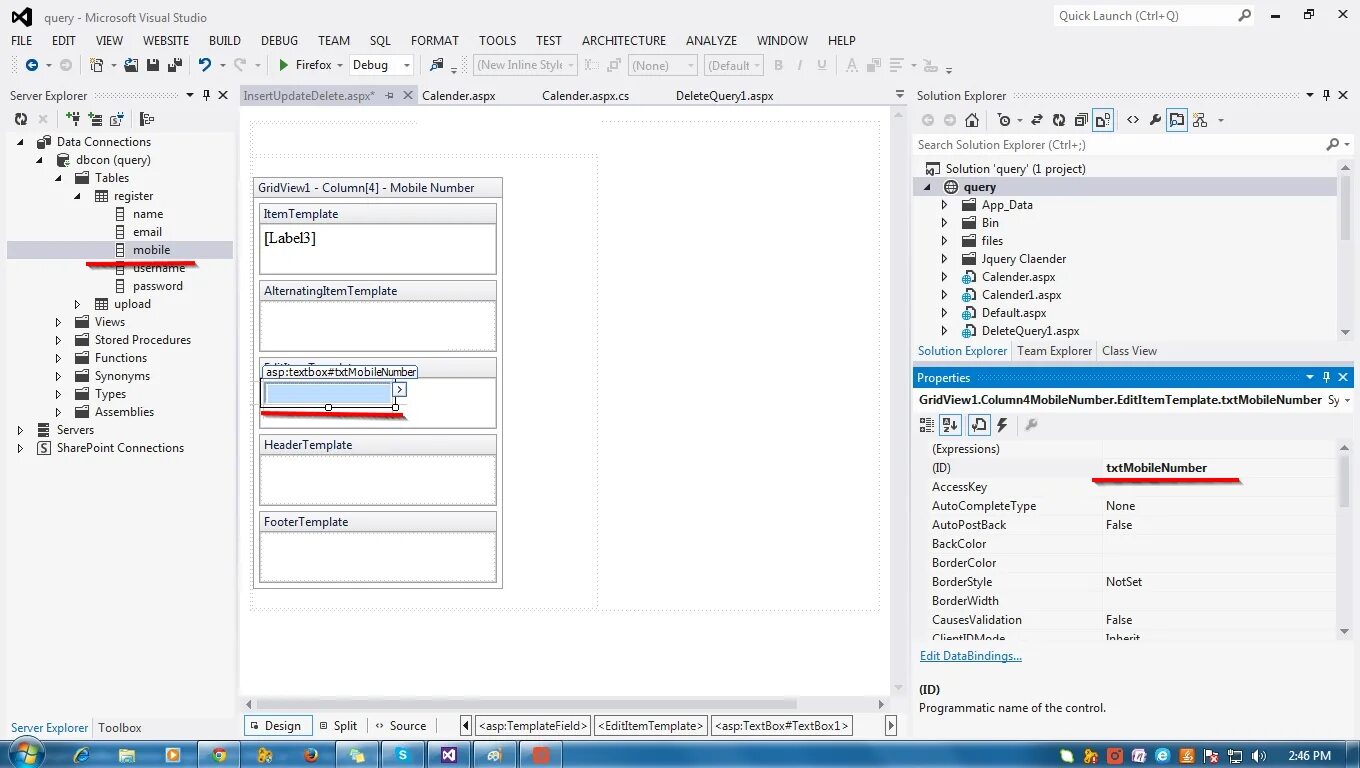Click the Bold formatting icon
1360x768 pixels.
pyautogui.click(x=778, y=65)
